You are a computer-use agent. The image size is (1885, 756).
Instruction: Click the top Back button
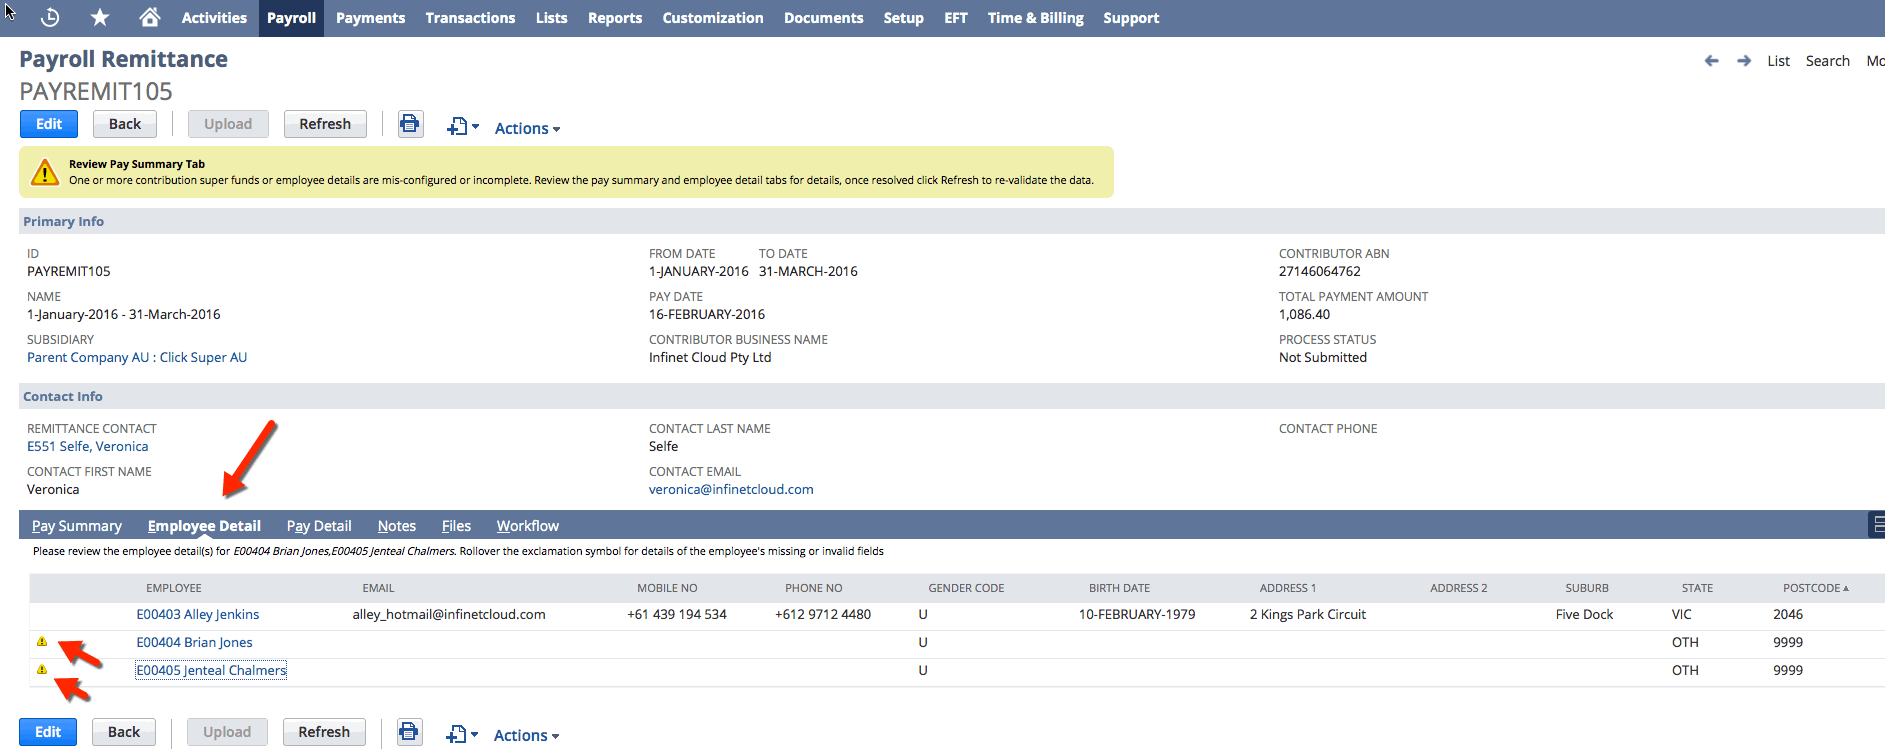click(x=125, y=124)
